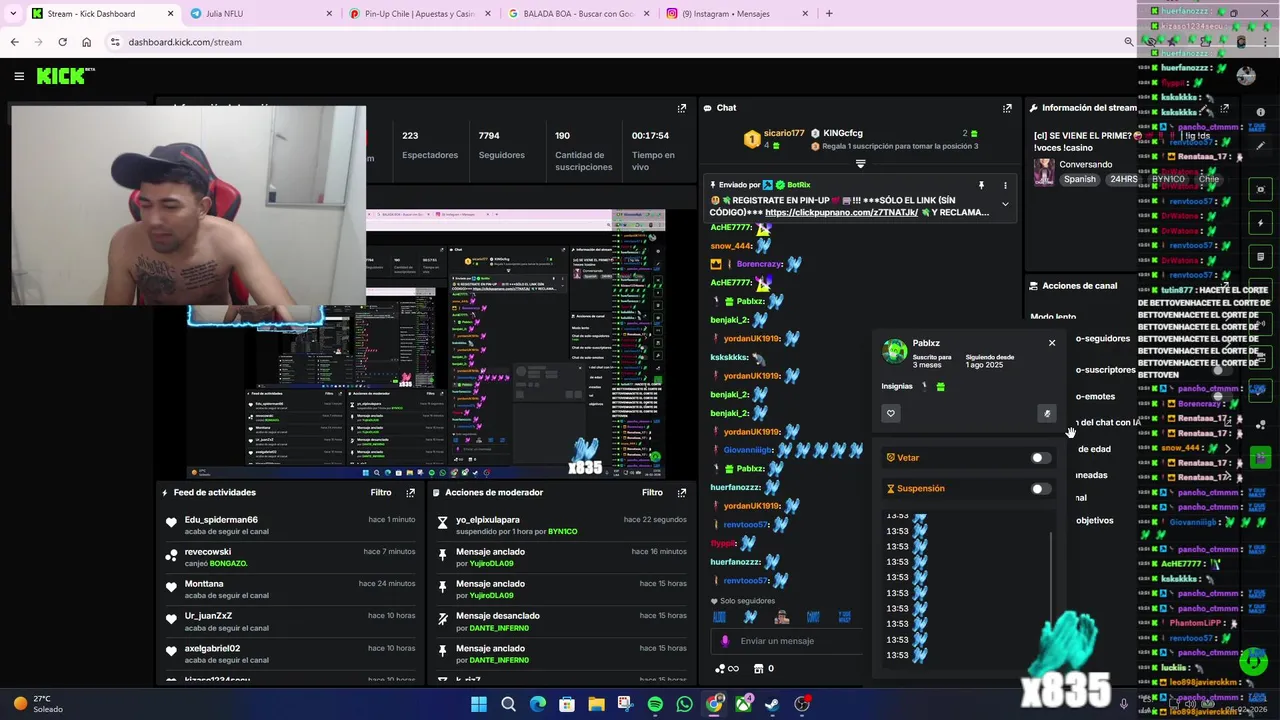
Task: Open taskbar search
Action: coord(508,704)
